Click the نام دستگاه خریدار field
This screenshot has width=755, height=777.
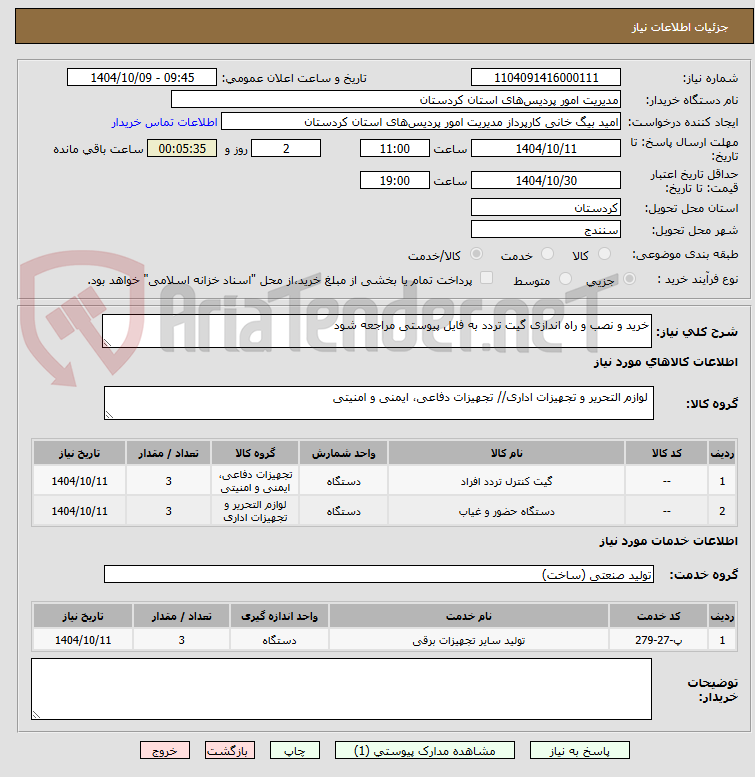tap(395, 100)
